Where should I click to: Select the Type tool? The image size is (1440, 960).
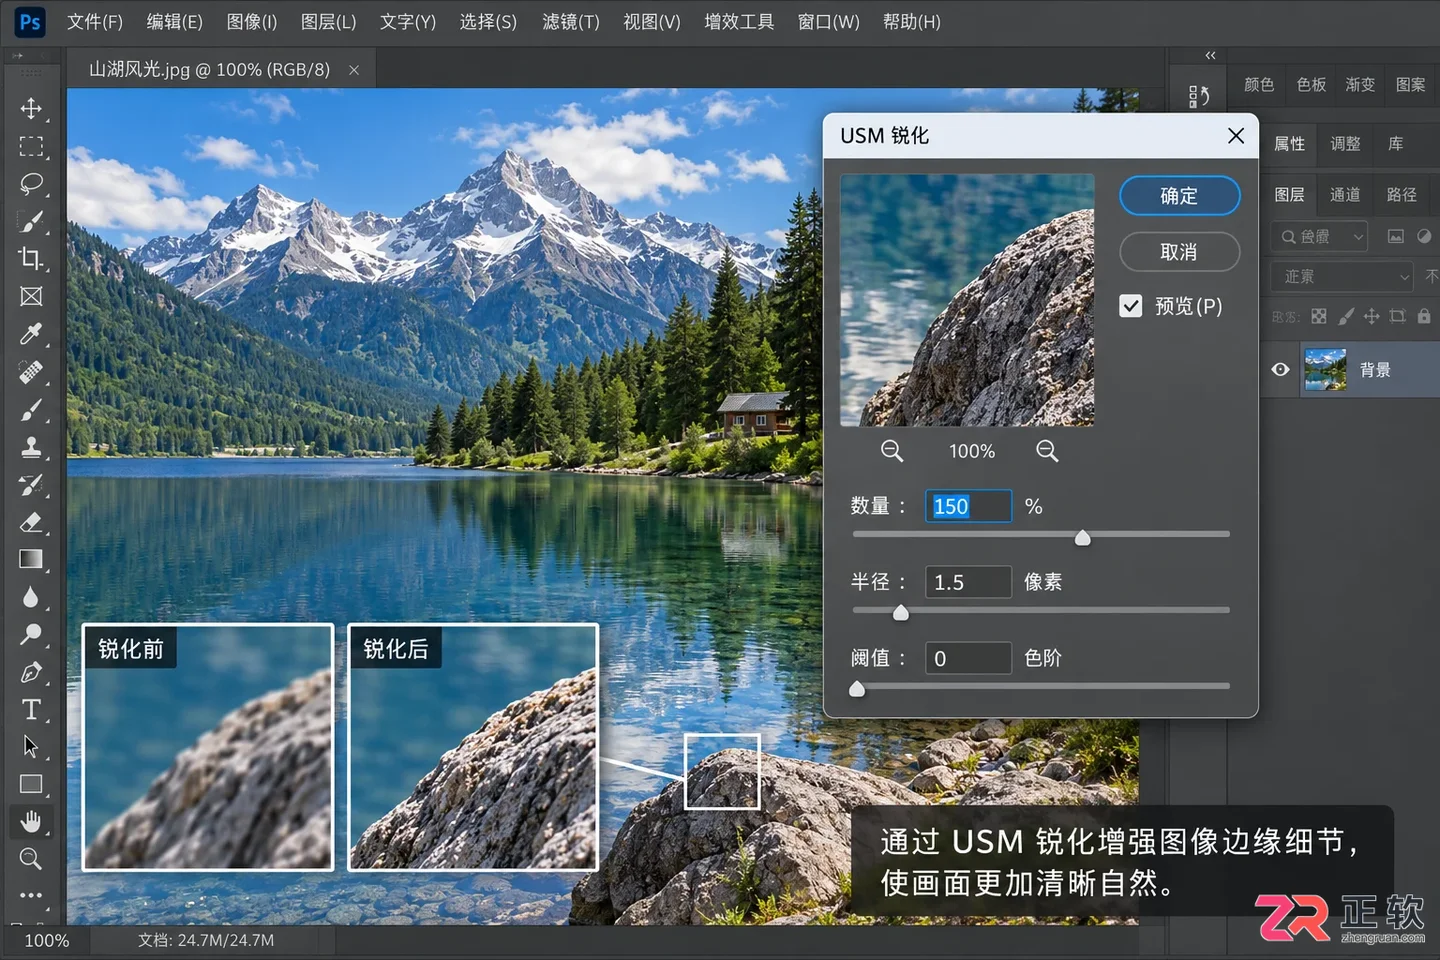[31, 709]
